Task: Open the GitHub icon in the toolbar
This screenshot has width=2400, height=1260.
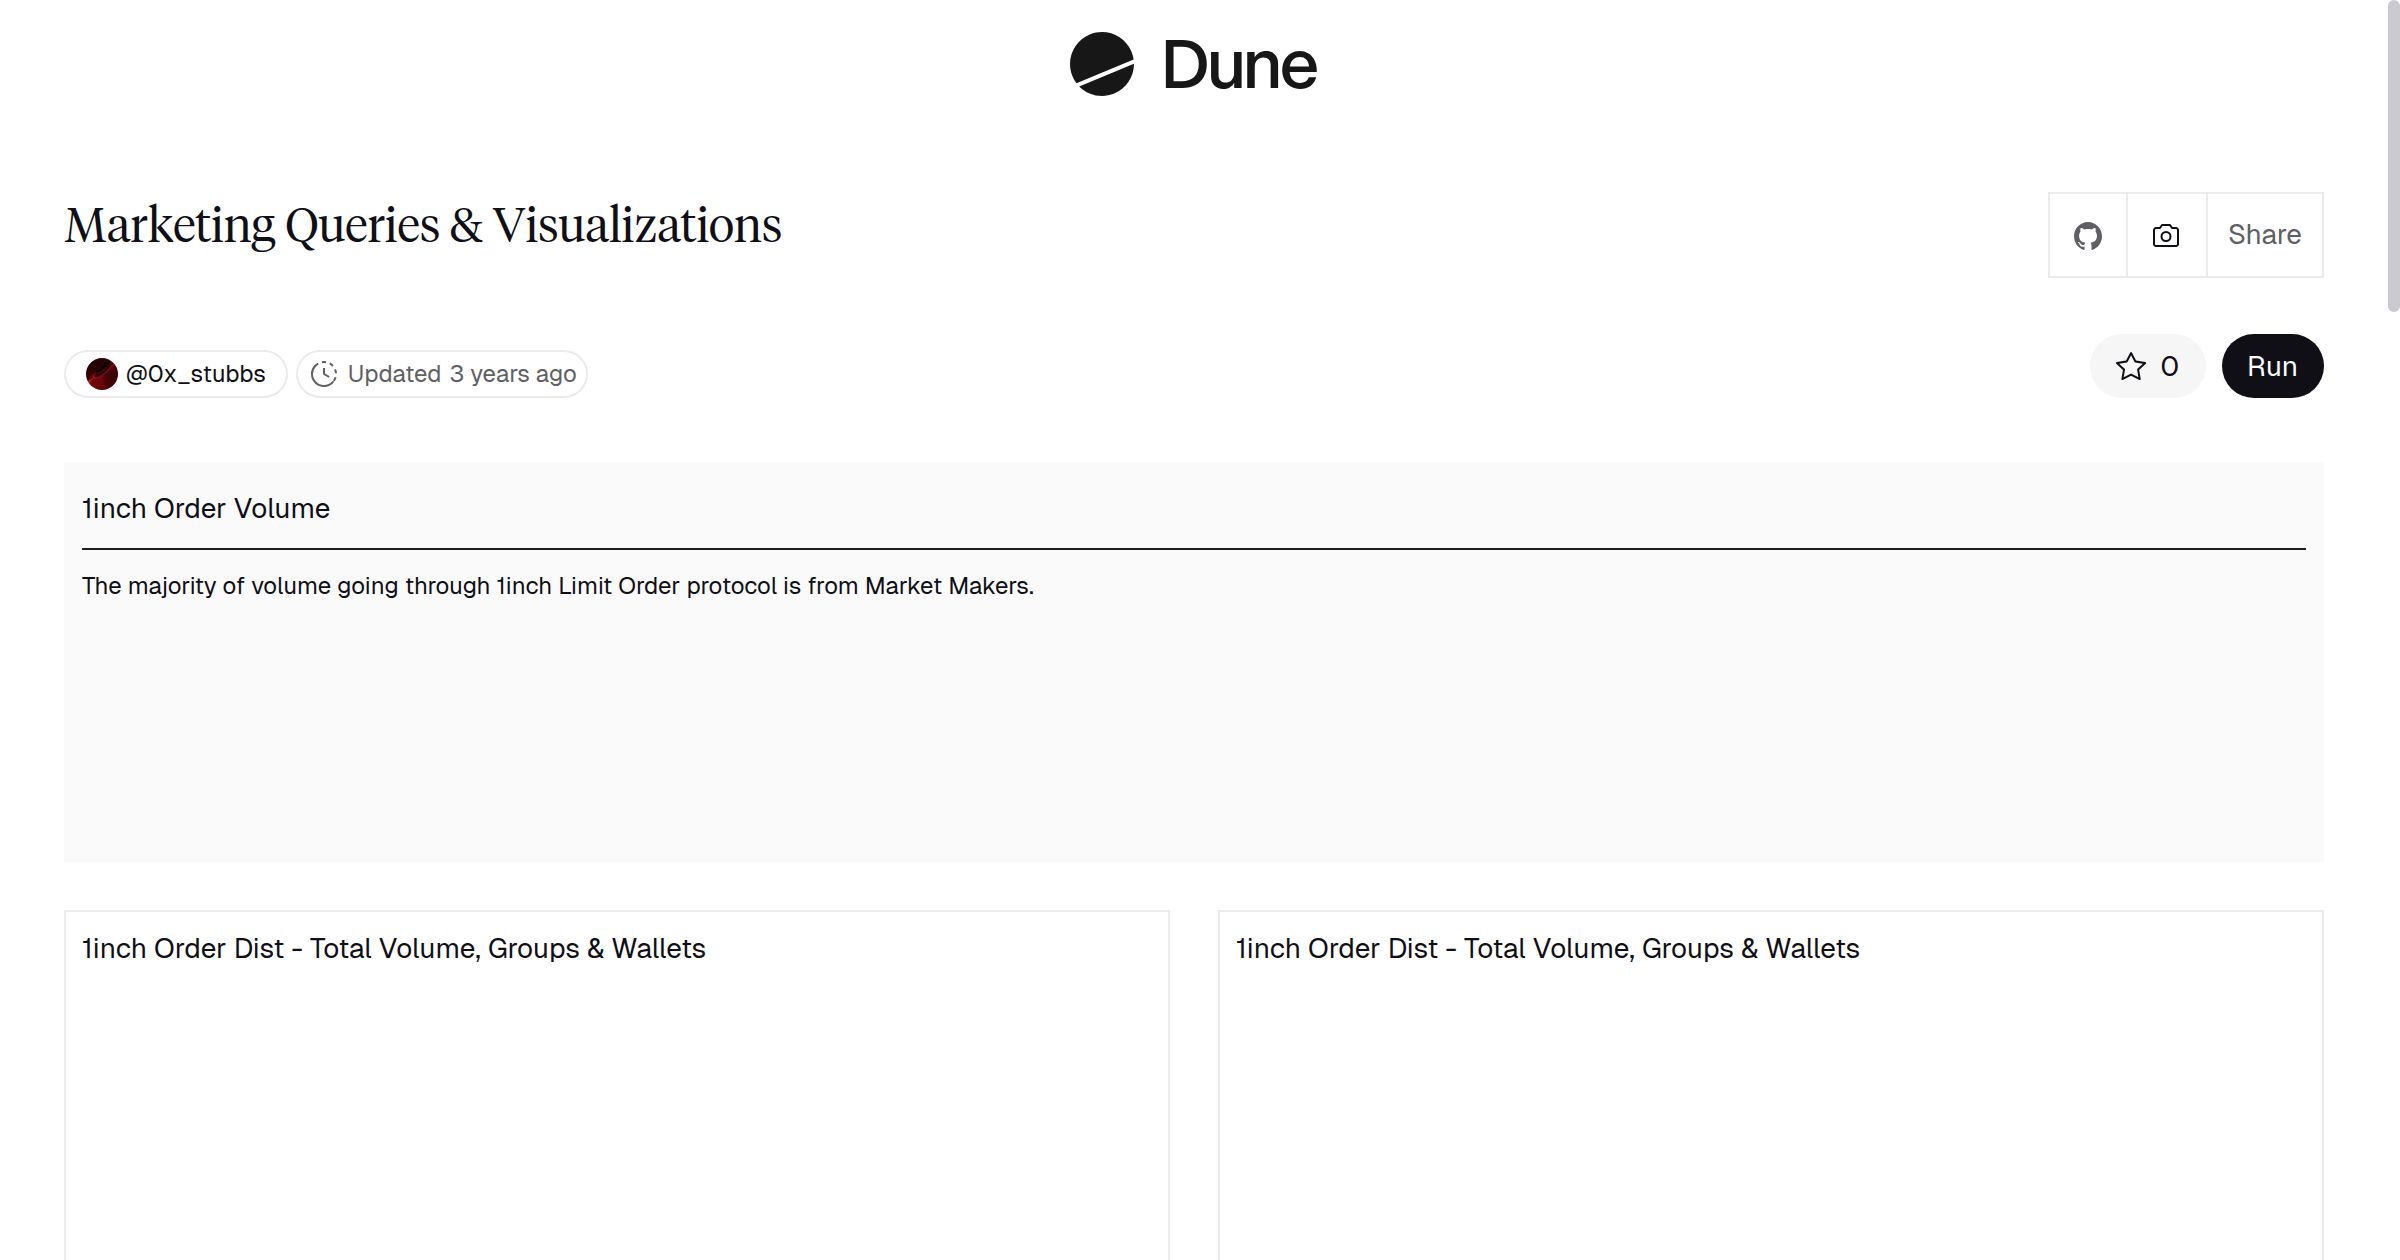Action: click(2088, 234)
